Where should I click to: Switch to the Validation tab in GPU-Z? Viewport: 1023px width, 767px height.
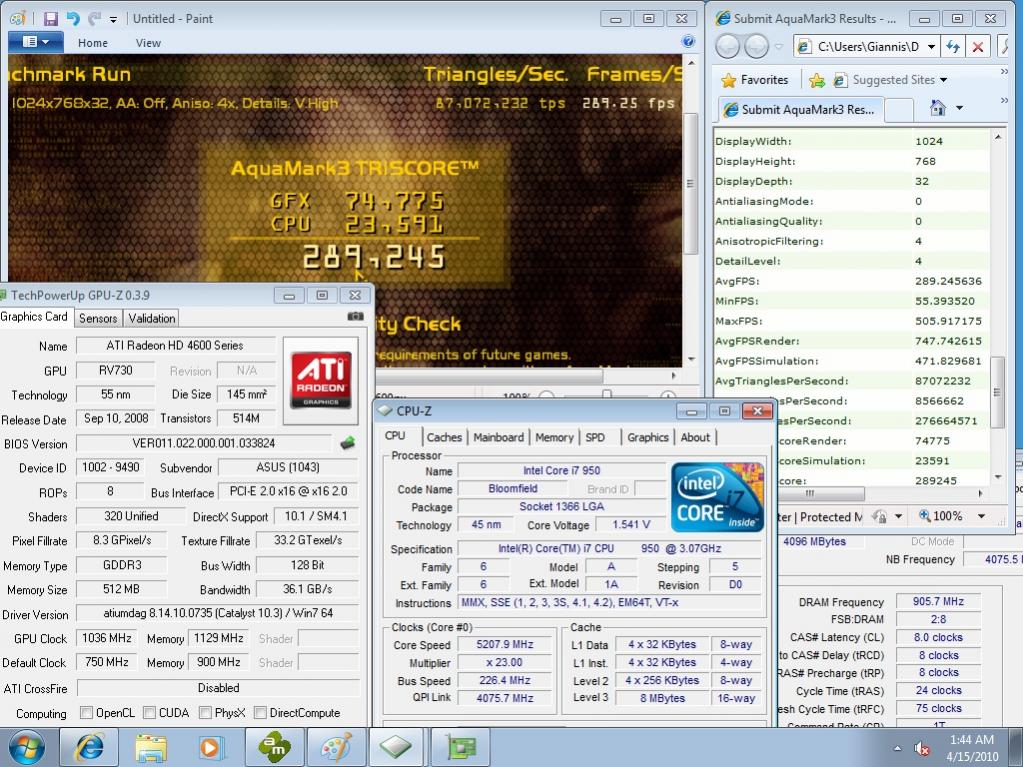151,318
